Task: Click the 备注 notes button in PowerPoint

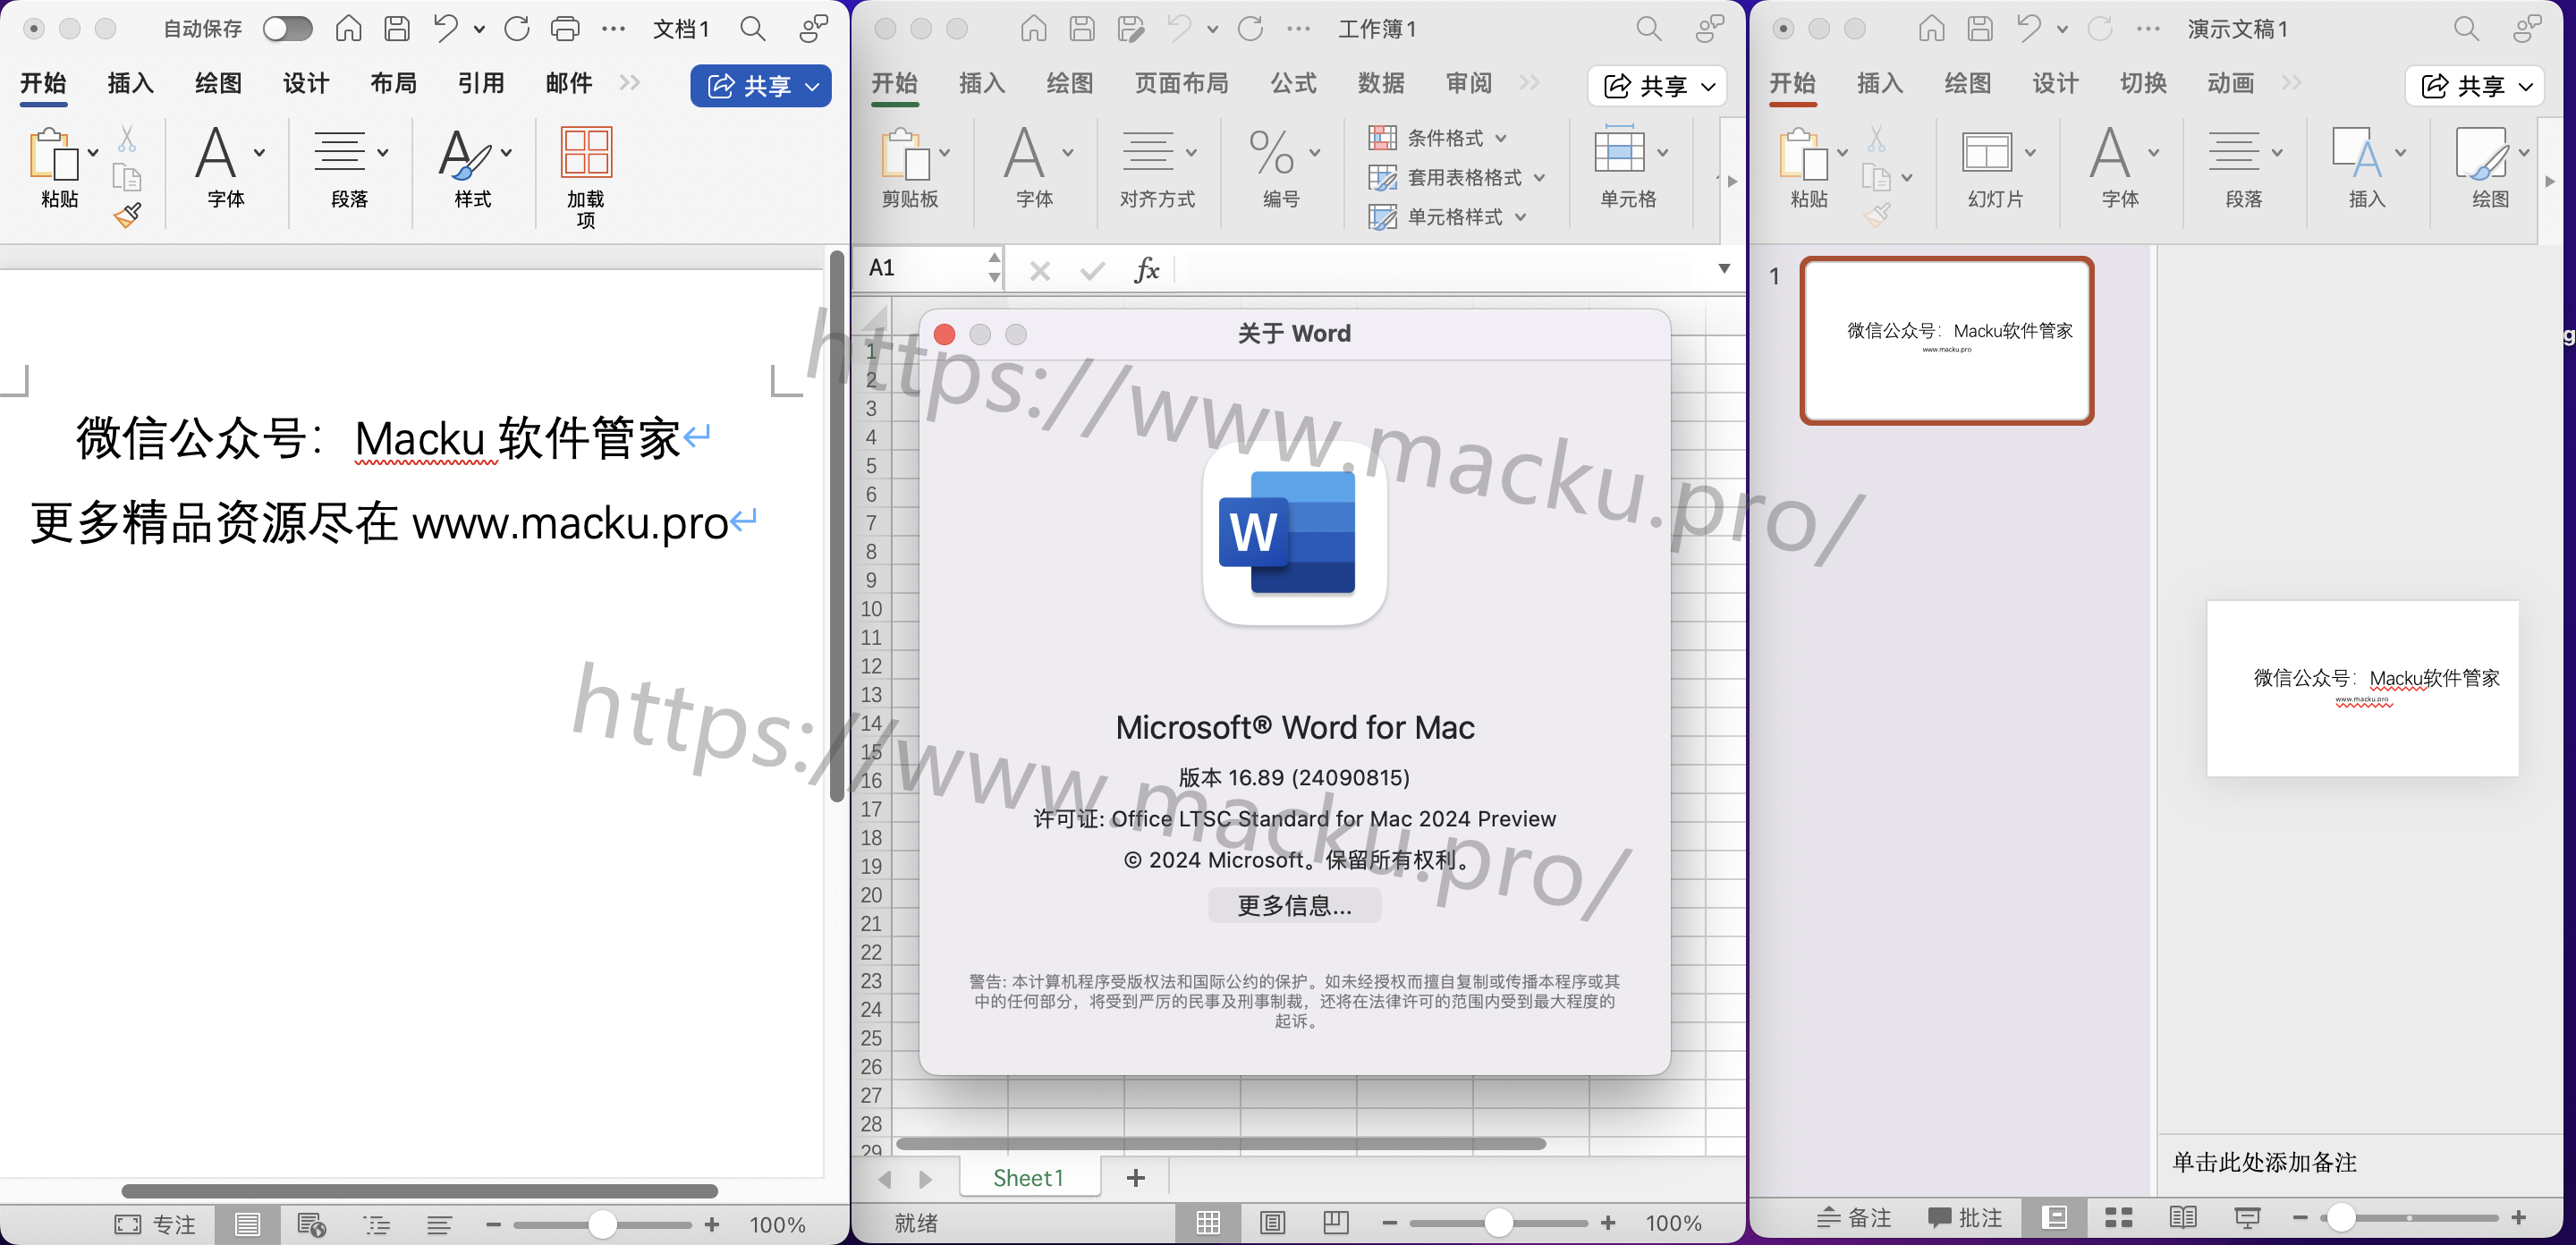Action: coord(1854,1217)
